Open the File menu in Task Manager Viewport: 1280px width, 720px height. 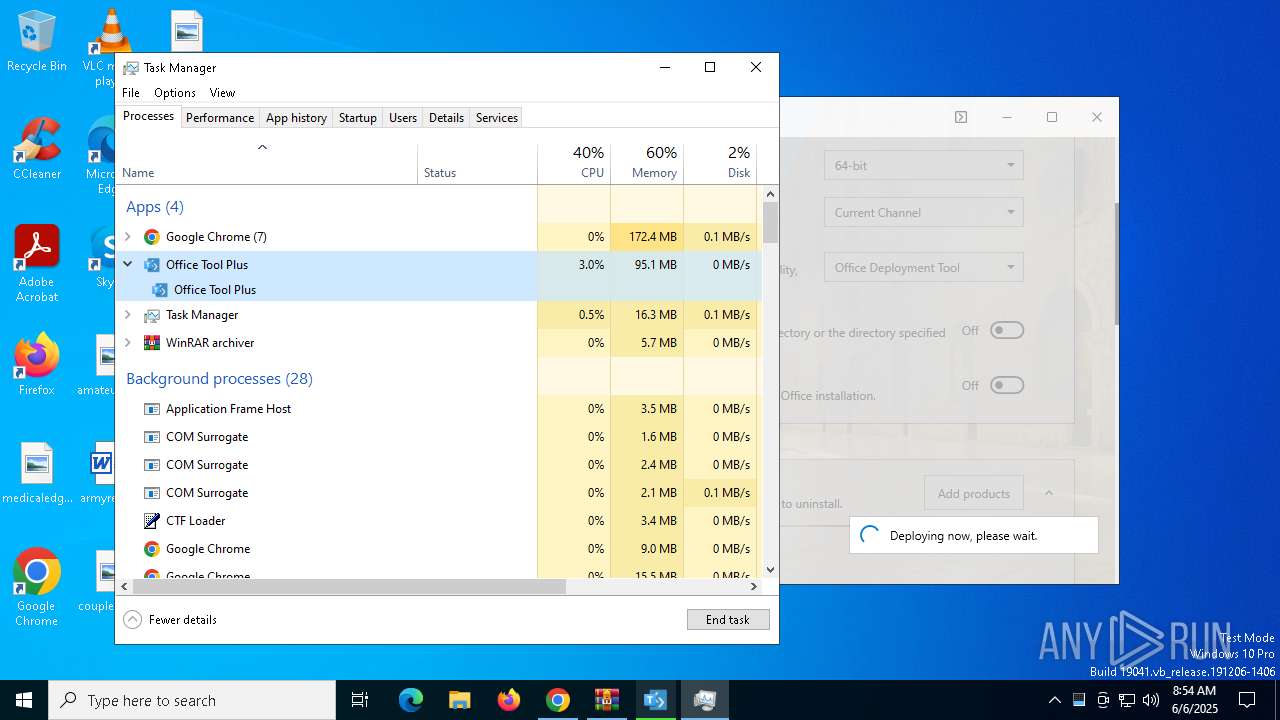click(x=131, y=93)
